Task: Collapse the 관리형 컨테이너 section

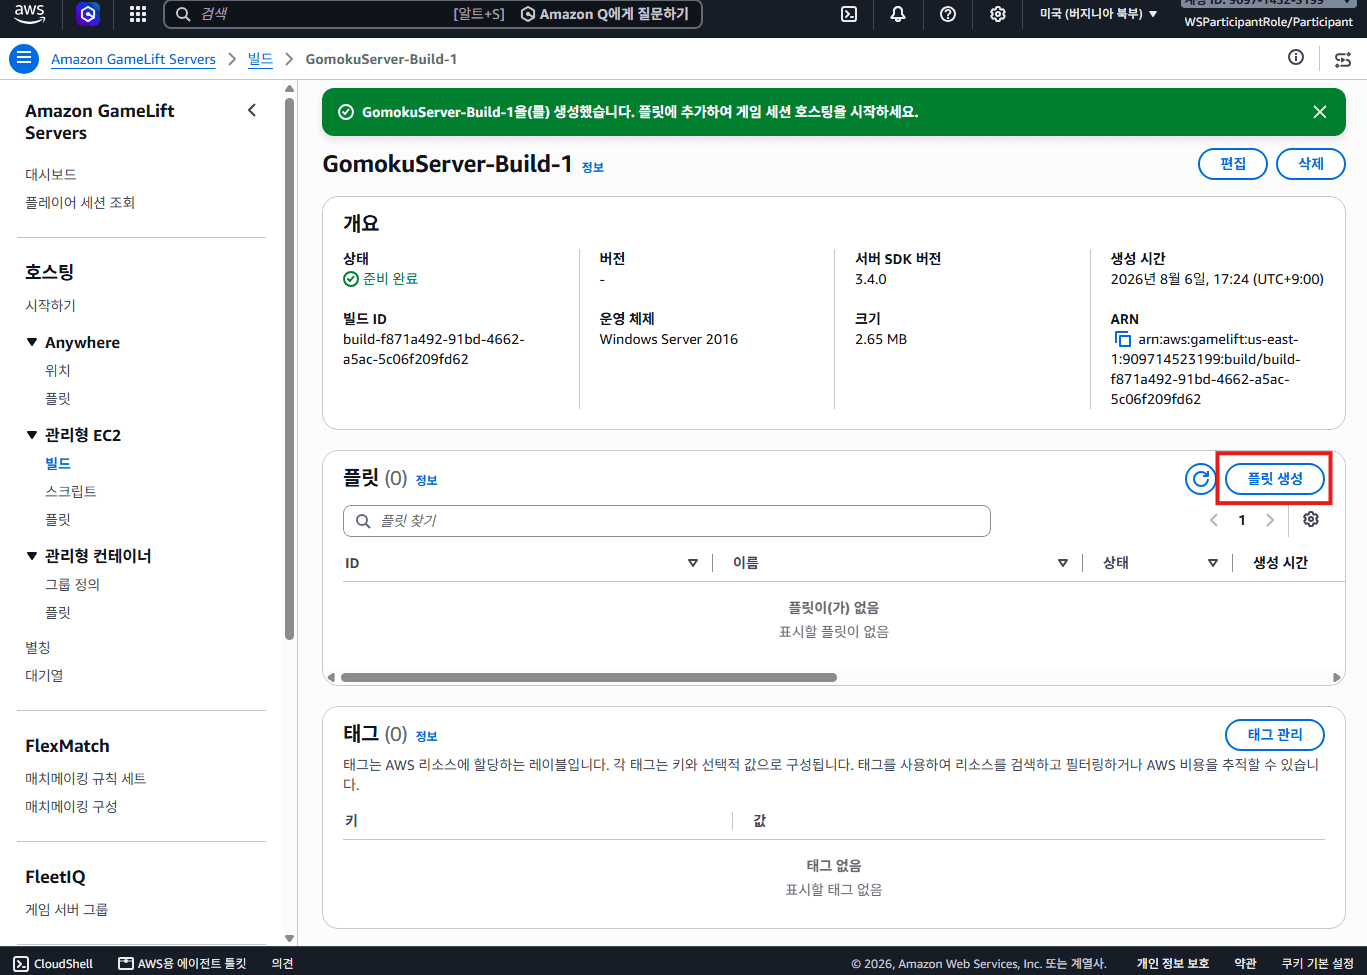Action: pos(32,556)
